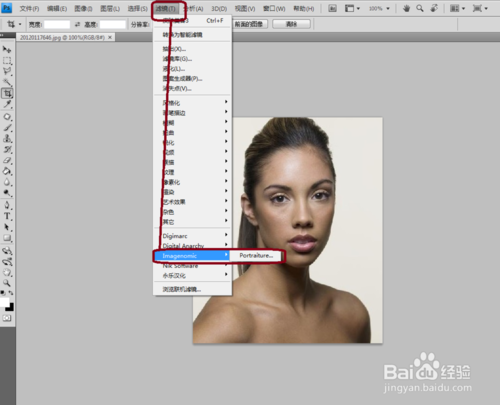Viewport: 500px width, 405px height.
Task: Select the Move tool
Action: pyautogui.click(x=7, y=50)
